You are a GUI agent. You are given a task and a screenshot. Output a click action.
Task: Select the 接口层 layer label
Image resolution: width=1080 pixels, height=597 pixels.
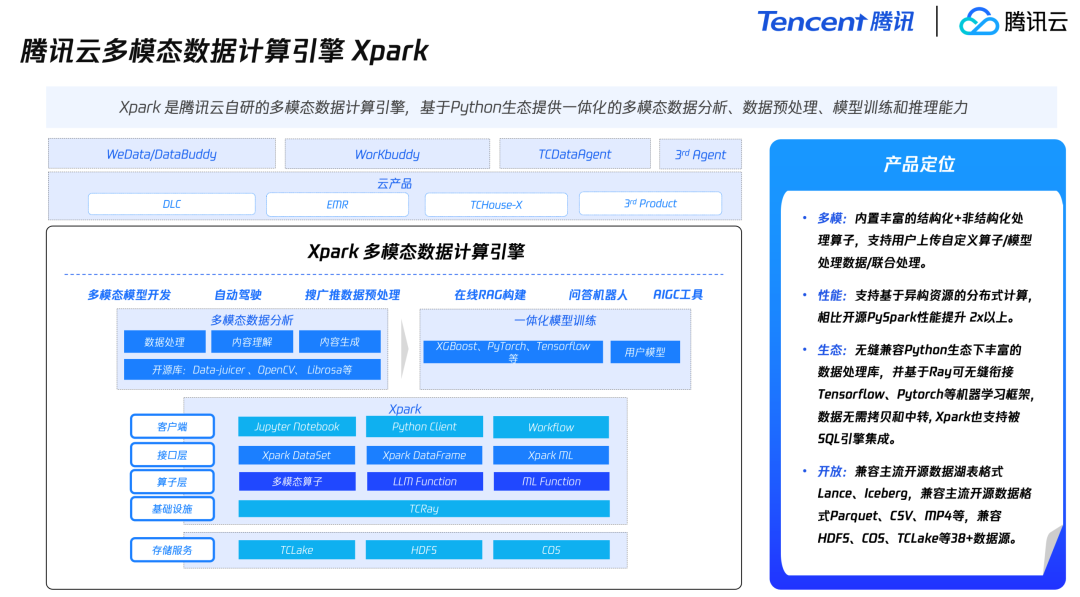172,455
